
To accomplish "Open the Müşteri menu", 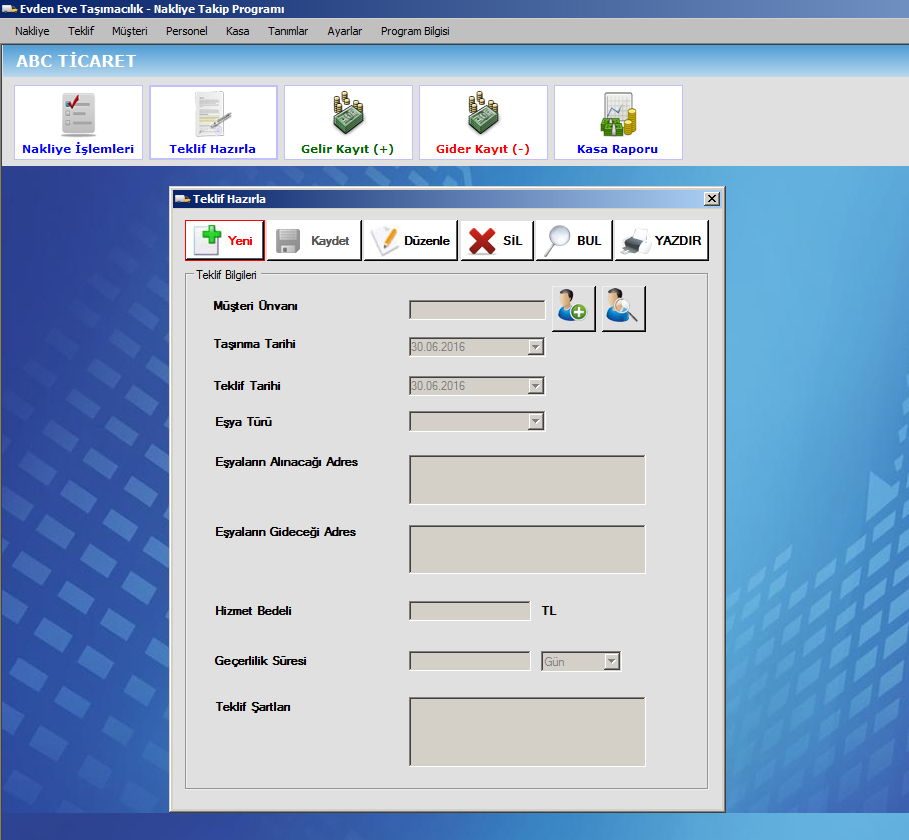I will (x=130, y=31).
